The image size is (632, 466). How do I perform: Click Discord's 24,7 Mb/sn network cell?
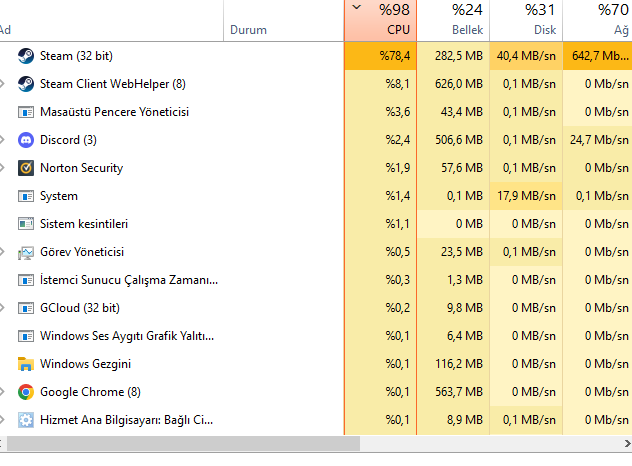(x=597, y=140)
